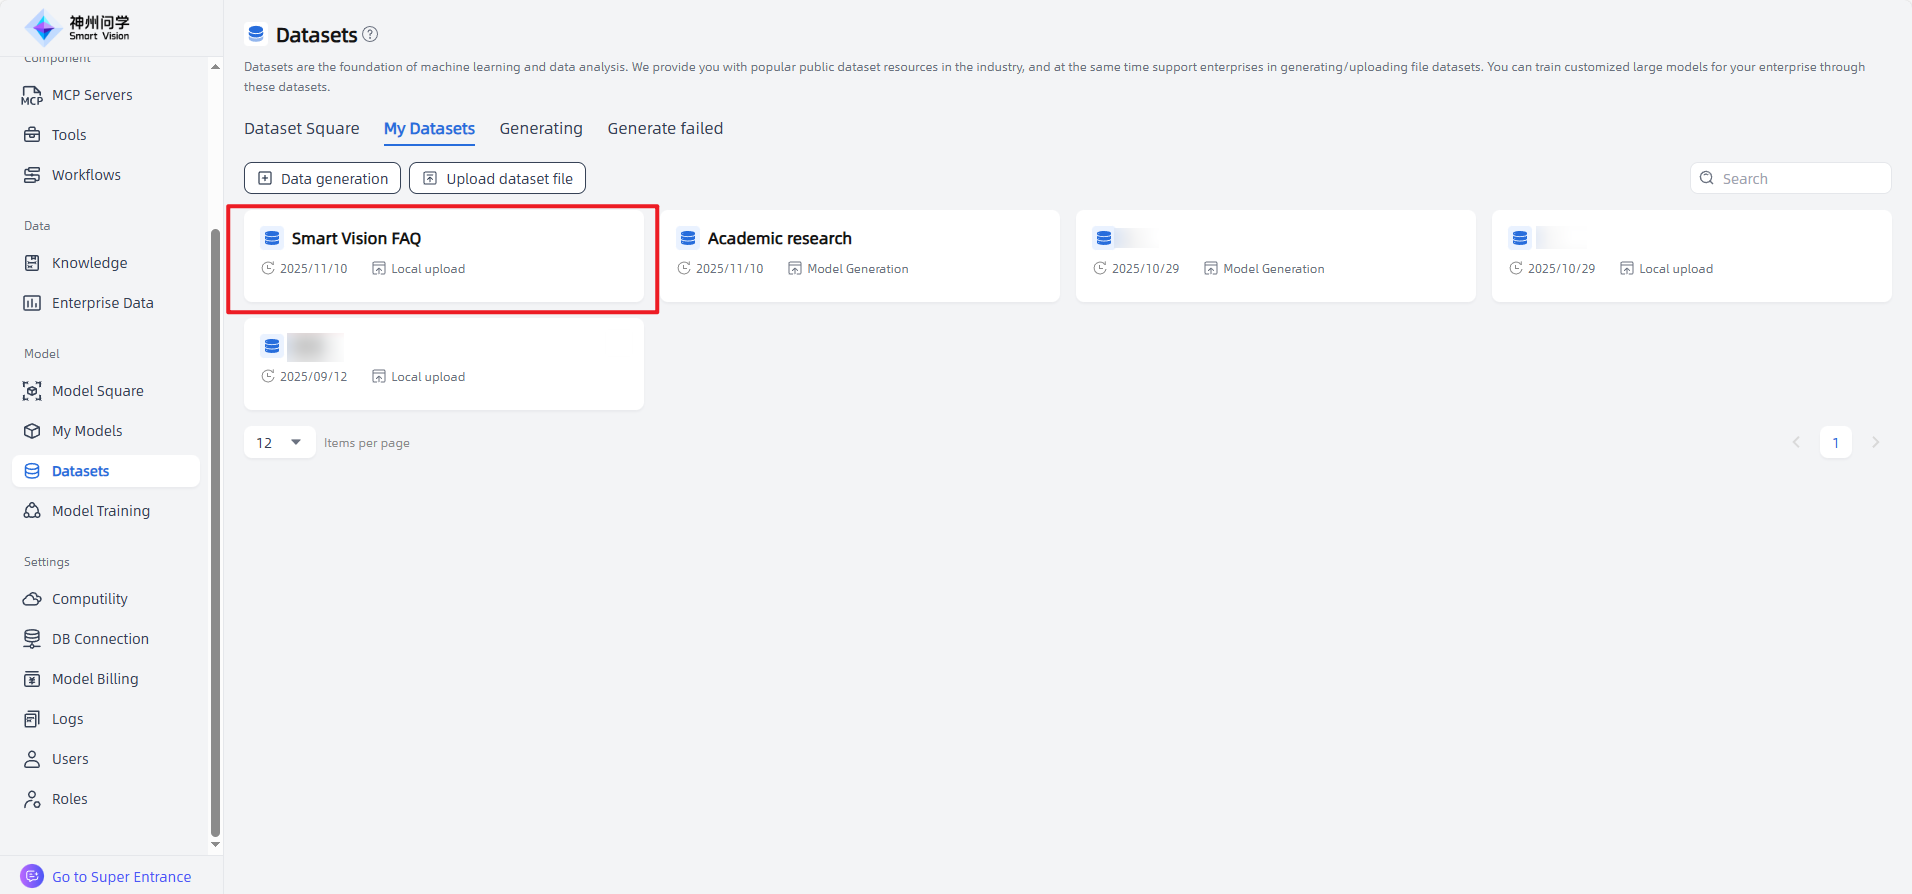Follow the Go to Super Entrance link
The height and width of the screenshot is (894, 1912).
(120, 877)
